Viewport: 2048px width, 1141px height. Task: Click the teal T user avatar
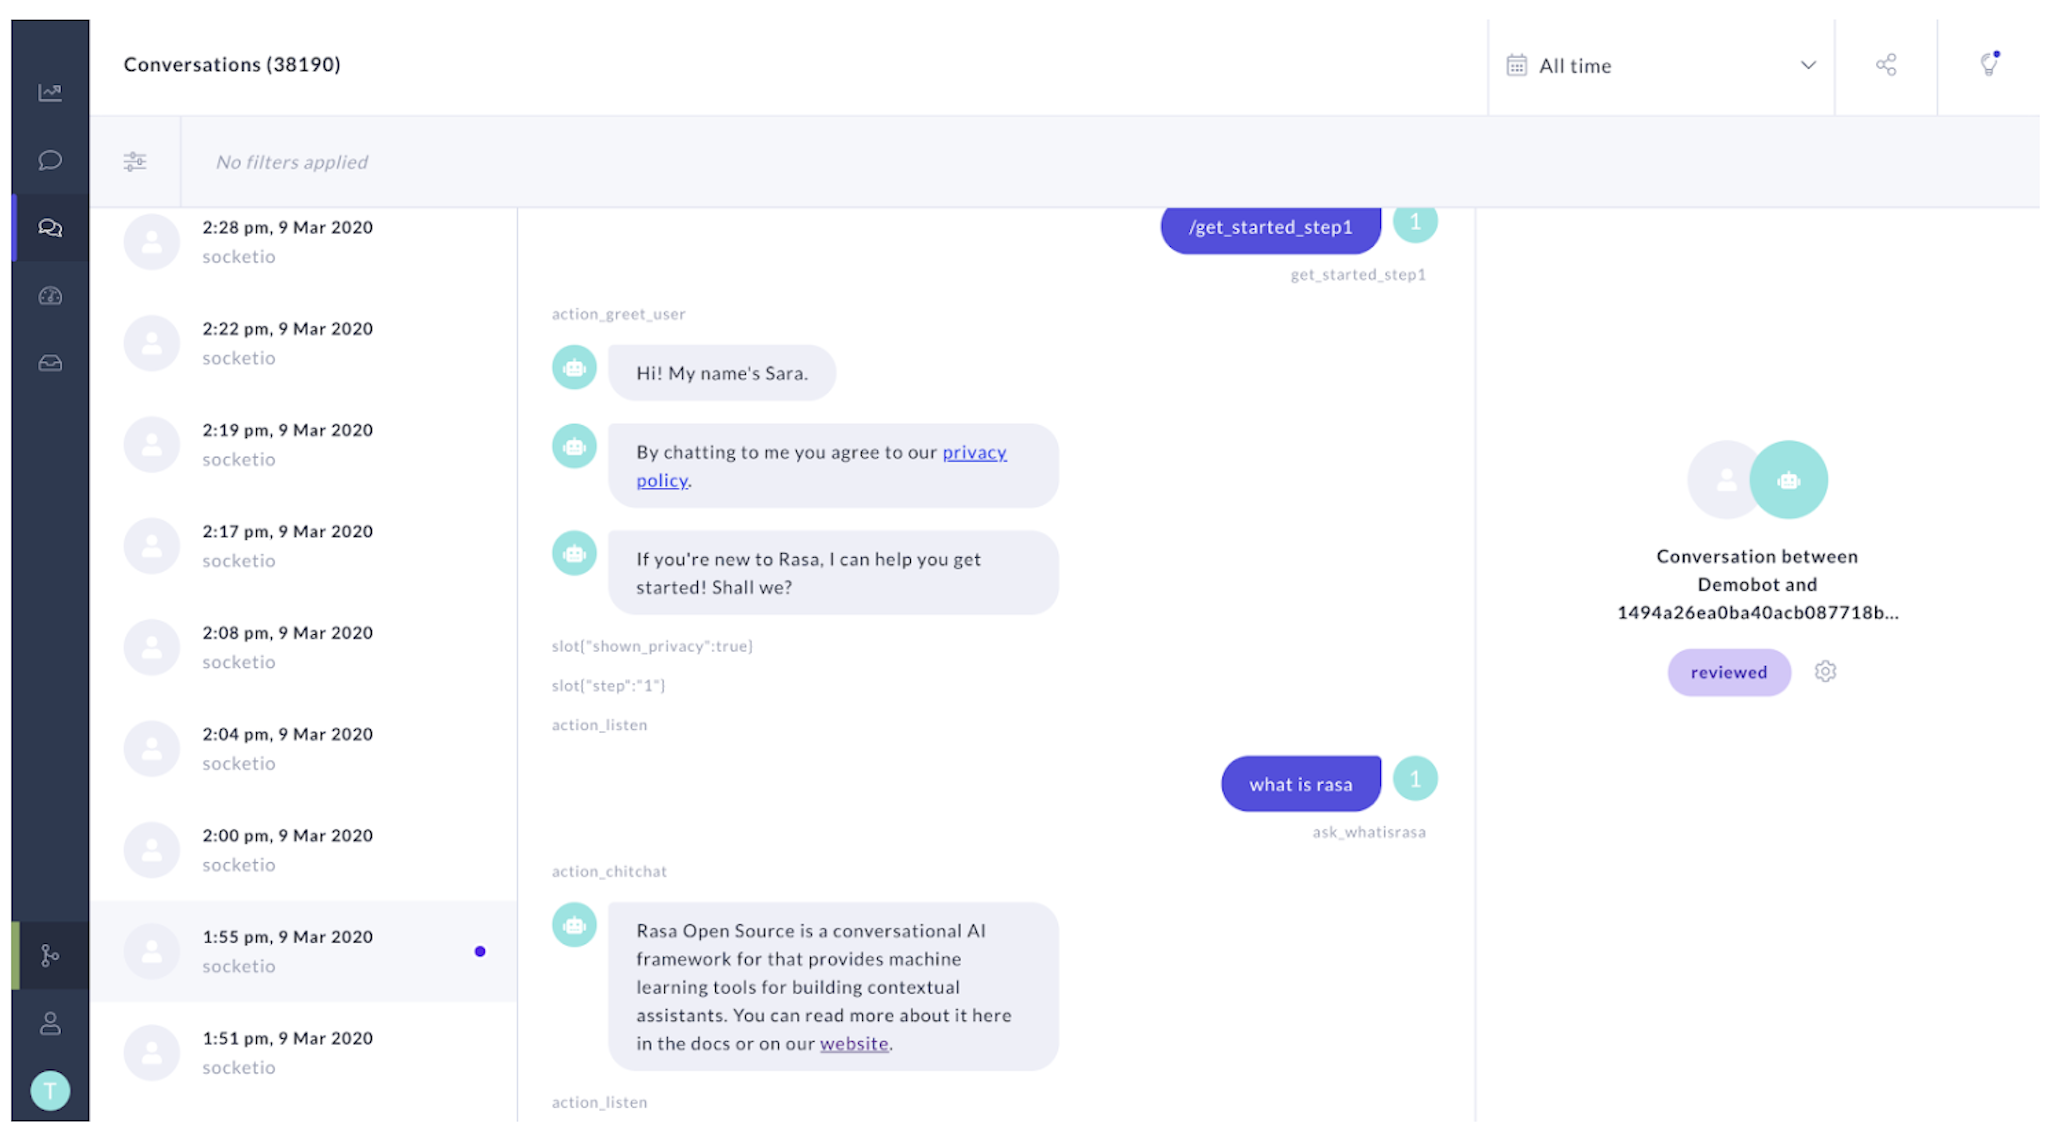(x=50, y=1090)
